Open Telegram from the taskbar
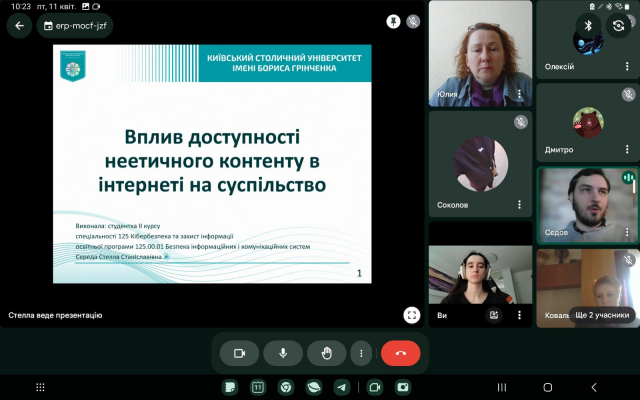The width and height of the screenshot is (640, 400). (341, 387)
